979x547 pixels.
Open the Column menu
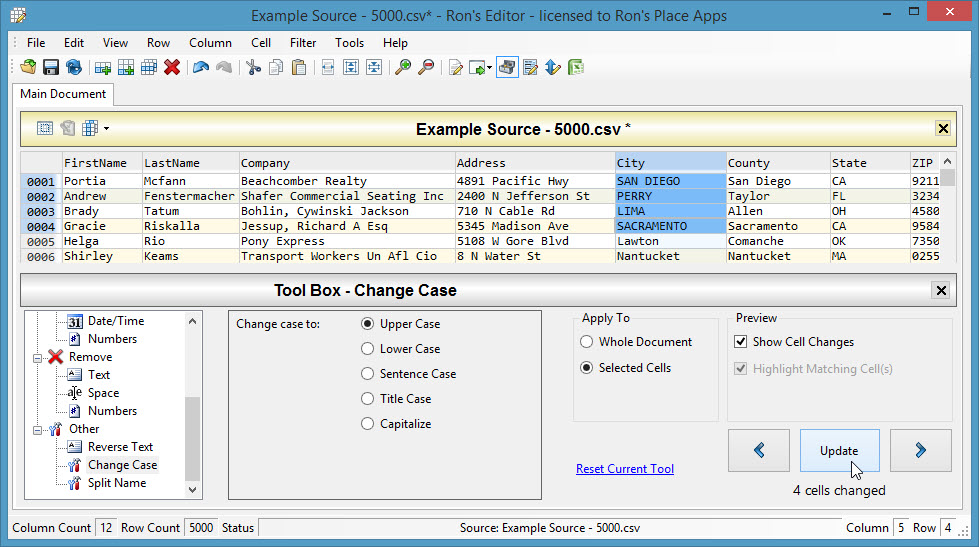tap(210, 43)
